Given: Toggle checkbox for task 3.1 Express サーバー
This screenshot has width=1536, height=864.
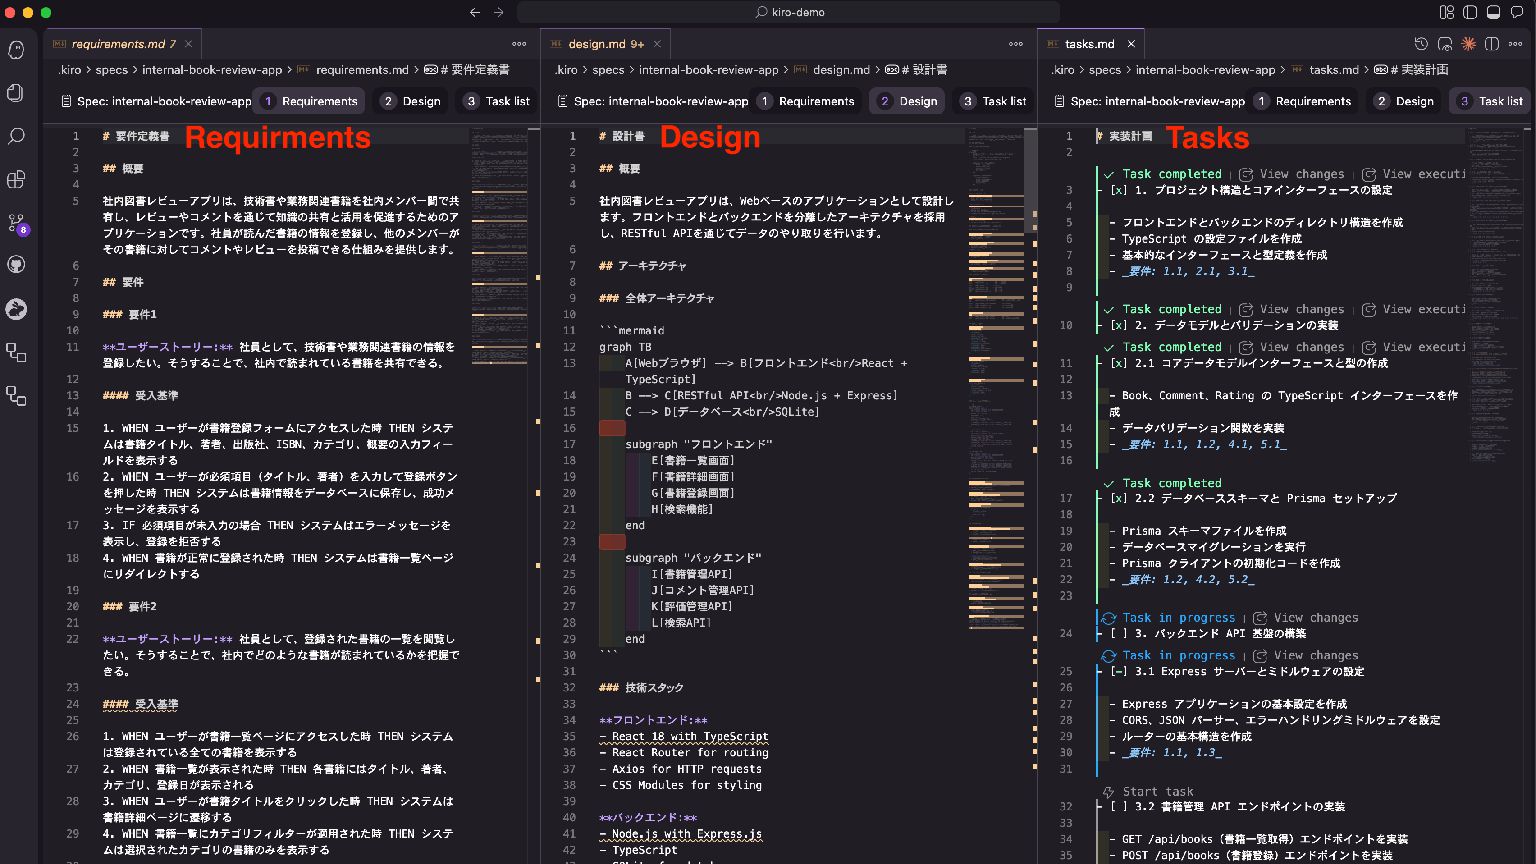Looking at the screenshot, I should pyautogui.click(x=1119, y=672).
